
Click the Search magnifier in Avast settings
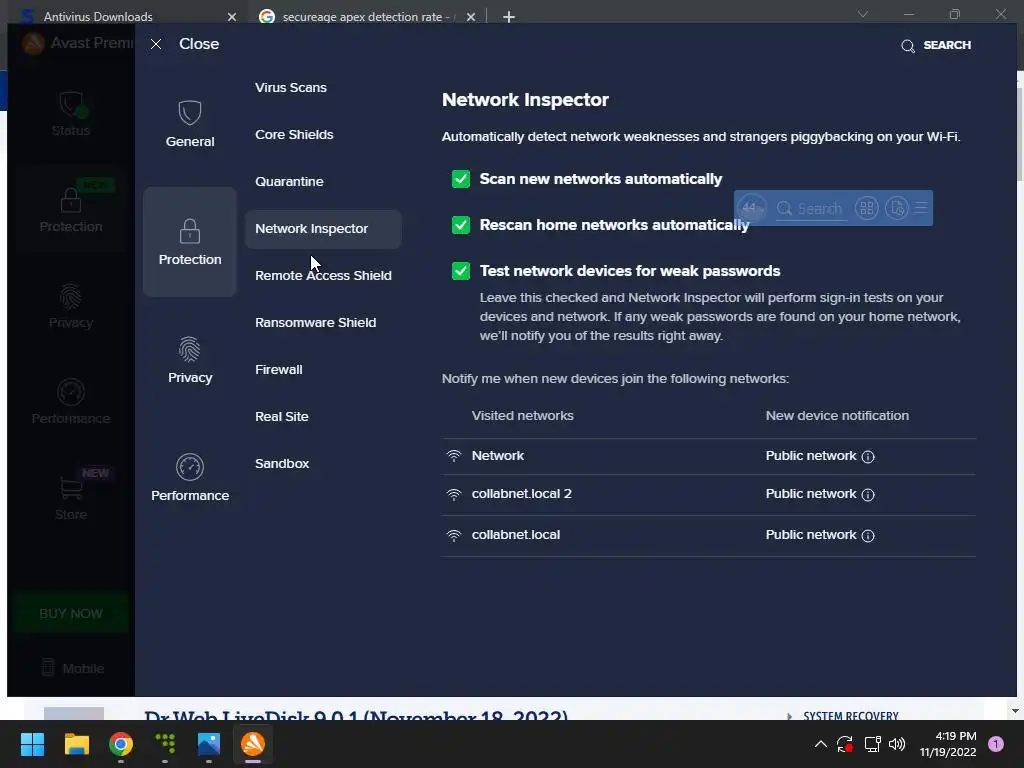pos(908,46)
